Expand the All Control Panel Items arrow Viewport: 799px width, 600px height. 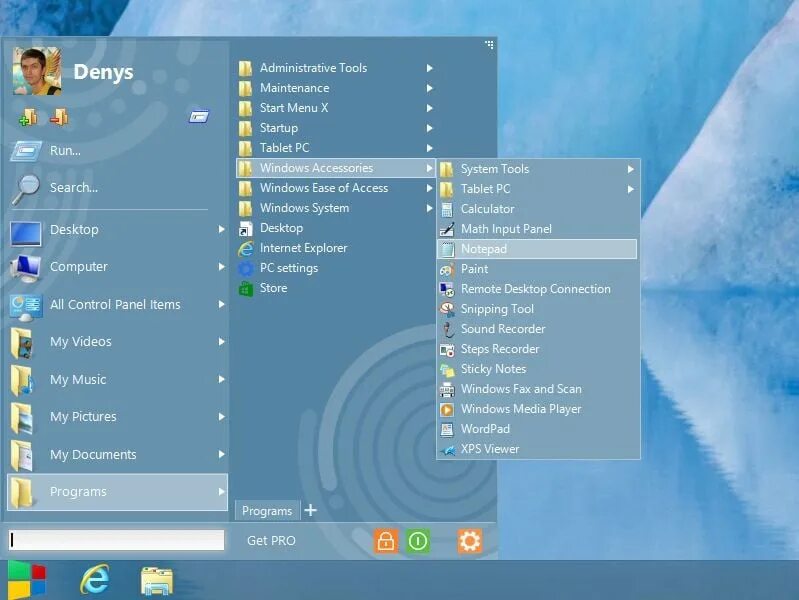[x=221, y=304]
